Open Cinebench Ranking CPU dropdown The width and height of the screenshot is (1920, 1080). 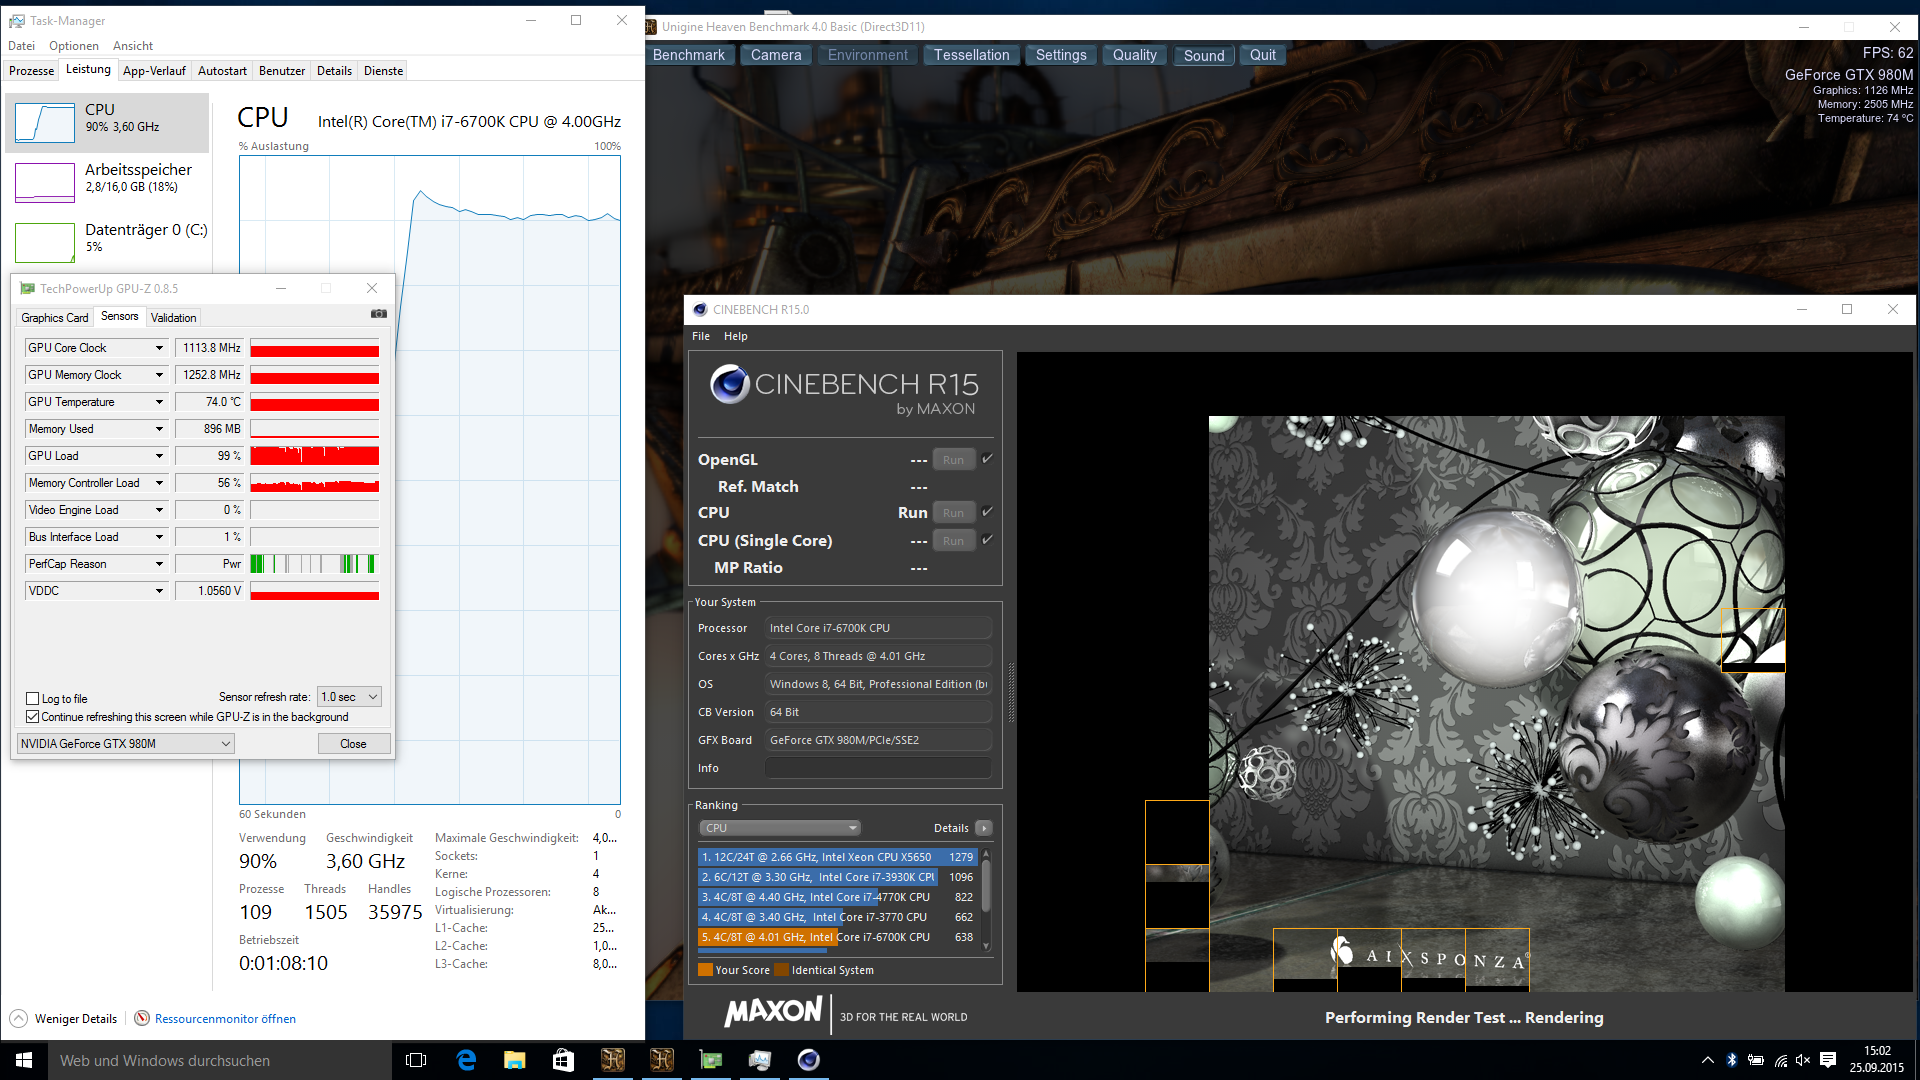(x=780, y=828)
